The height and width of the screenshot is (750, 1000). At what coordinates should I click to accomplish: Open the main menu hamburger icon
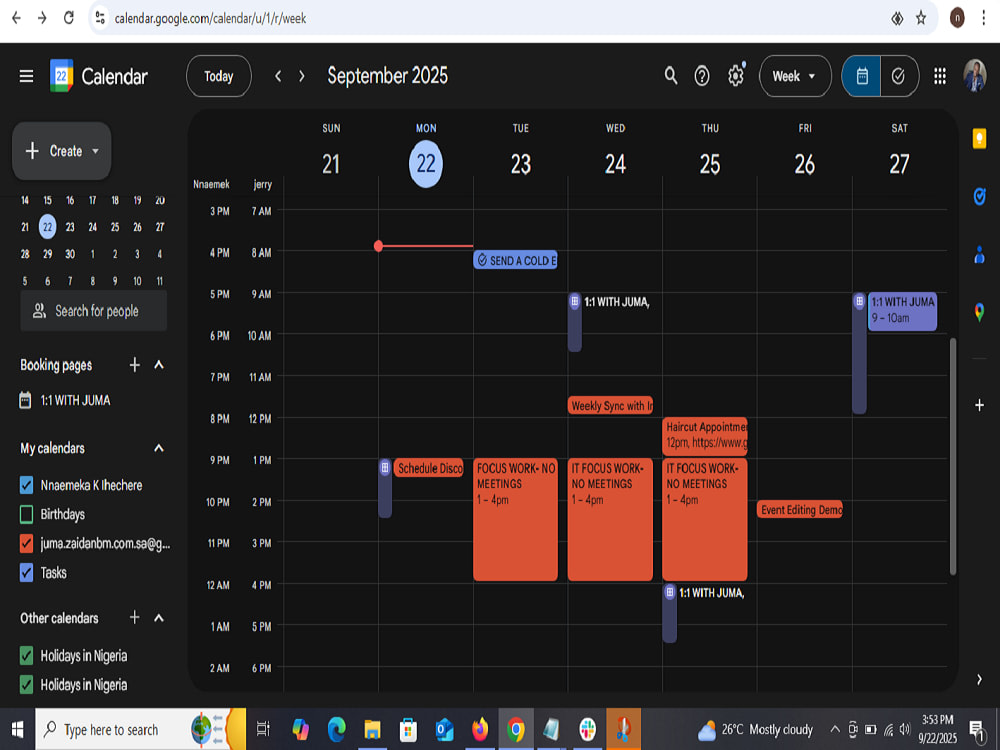26,77
